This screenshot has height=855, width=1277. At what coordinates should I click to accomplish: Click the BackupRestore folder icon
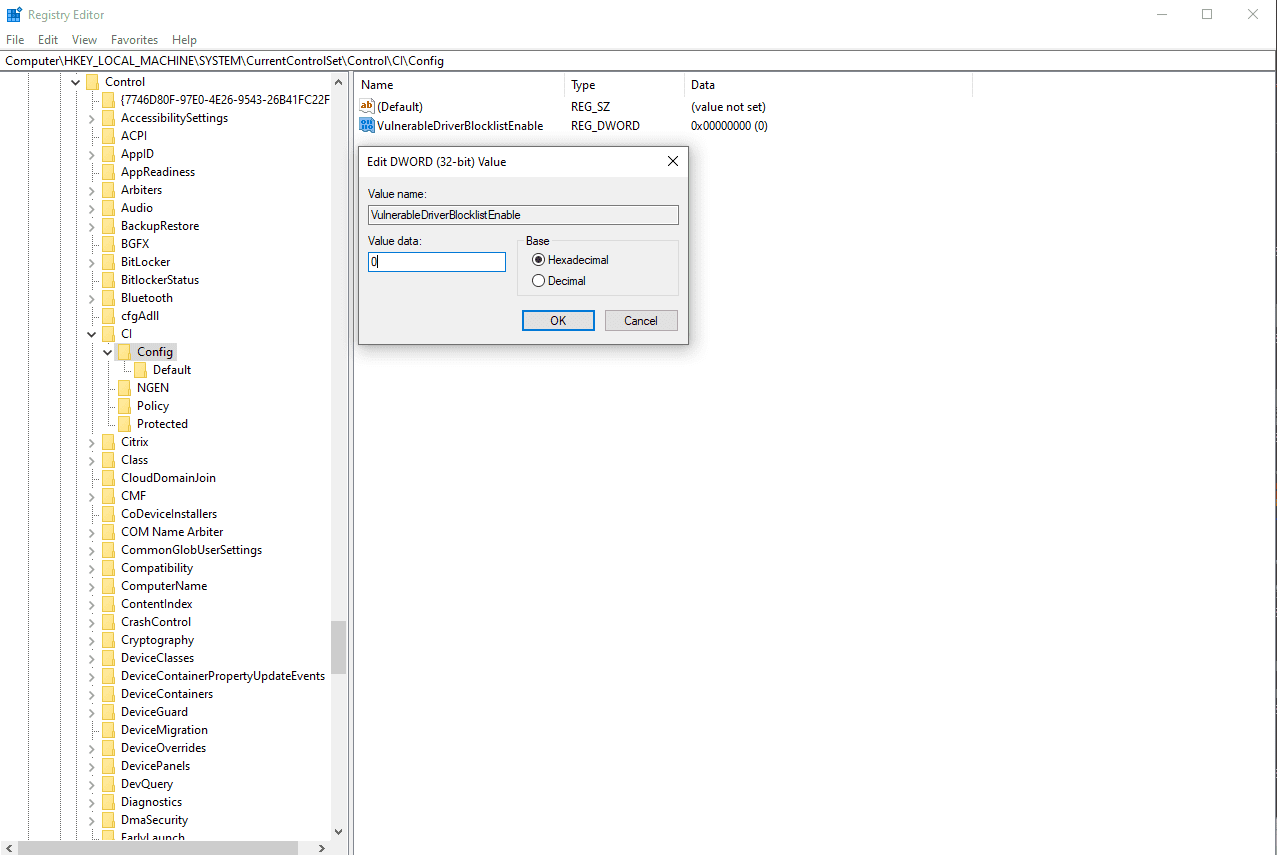108,226
